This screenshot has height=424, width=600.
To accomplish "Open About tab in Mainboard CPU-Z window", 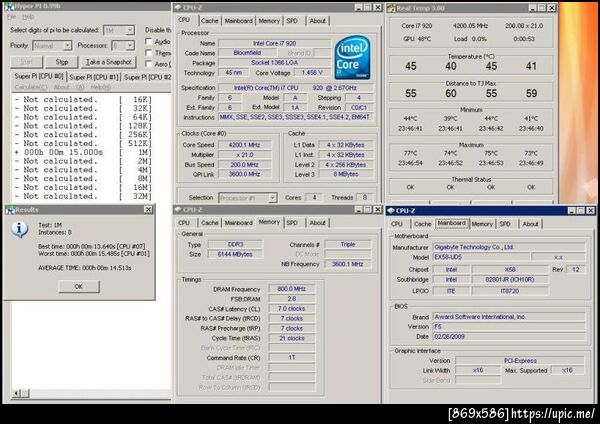I will [530, 224].
